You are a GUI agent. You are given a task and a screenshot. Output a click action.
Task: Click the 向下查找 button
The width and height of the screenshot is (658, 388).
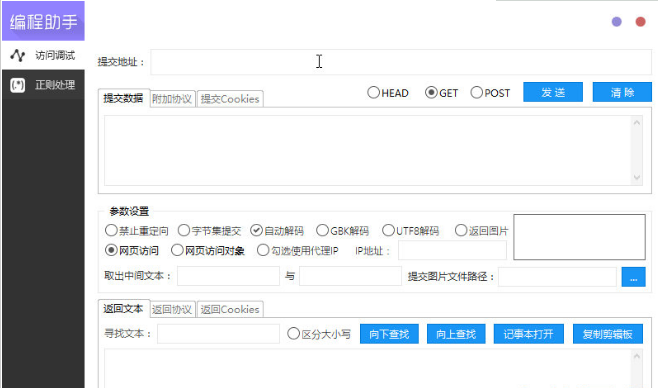click(x=389, y=334)
